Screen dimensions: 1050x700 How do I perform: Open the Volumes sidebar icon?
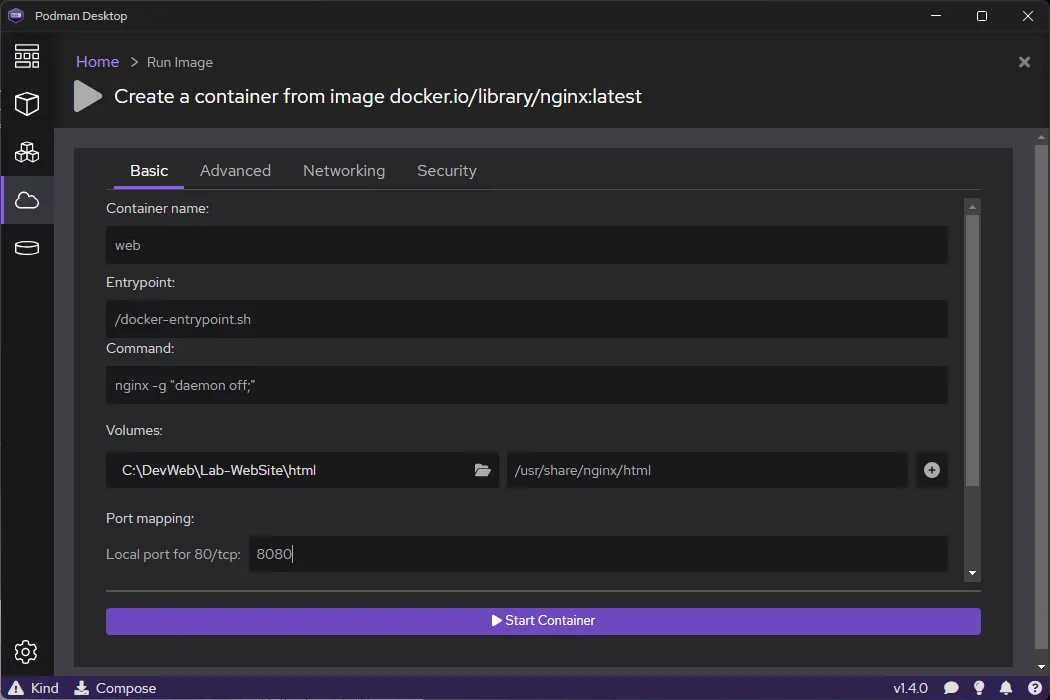coord(27,248)
